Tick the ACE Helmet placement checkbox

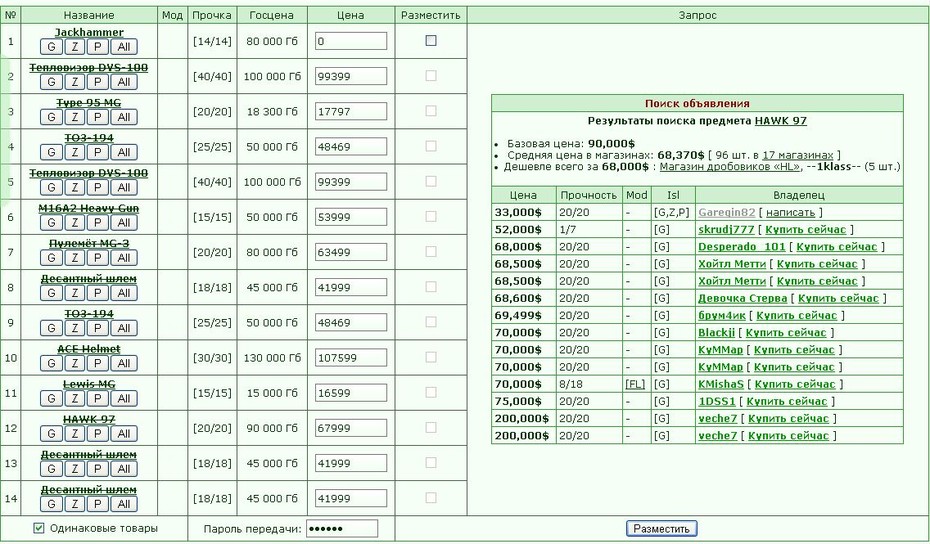click(x=431, y=357)
